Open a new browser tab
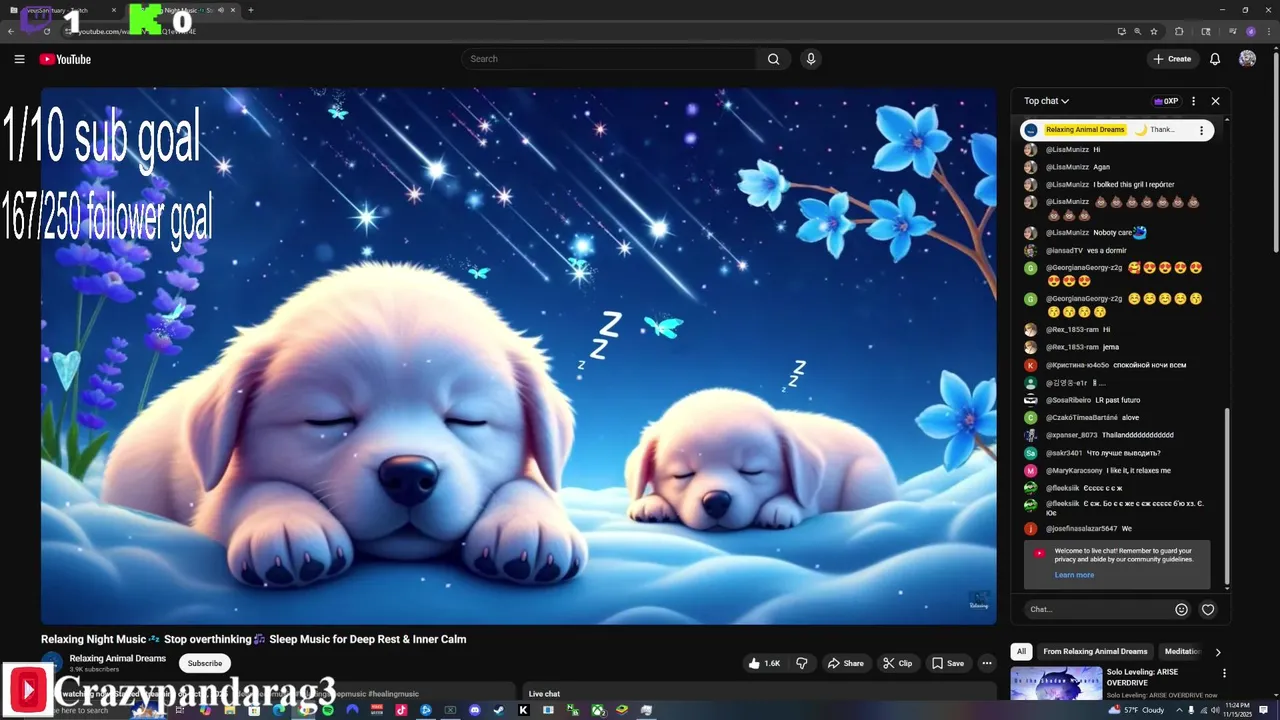Screen dimensions: 1280x720 pos(250,10)
